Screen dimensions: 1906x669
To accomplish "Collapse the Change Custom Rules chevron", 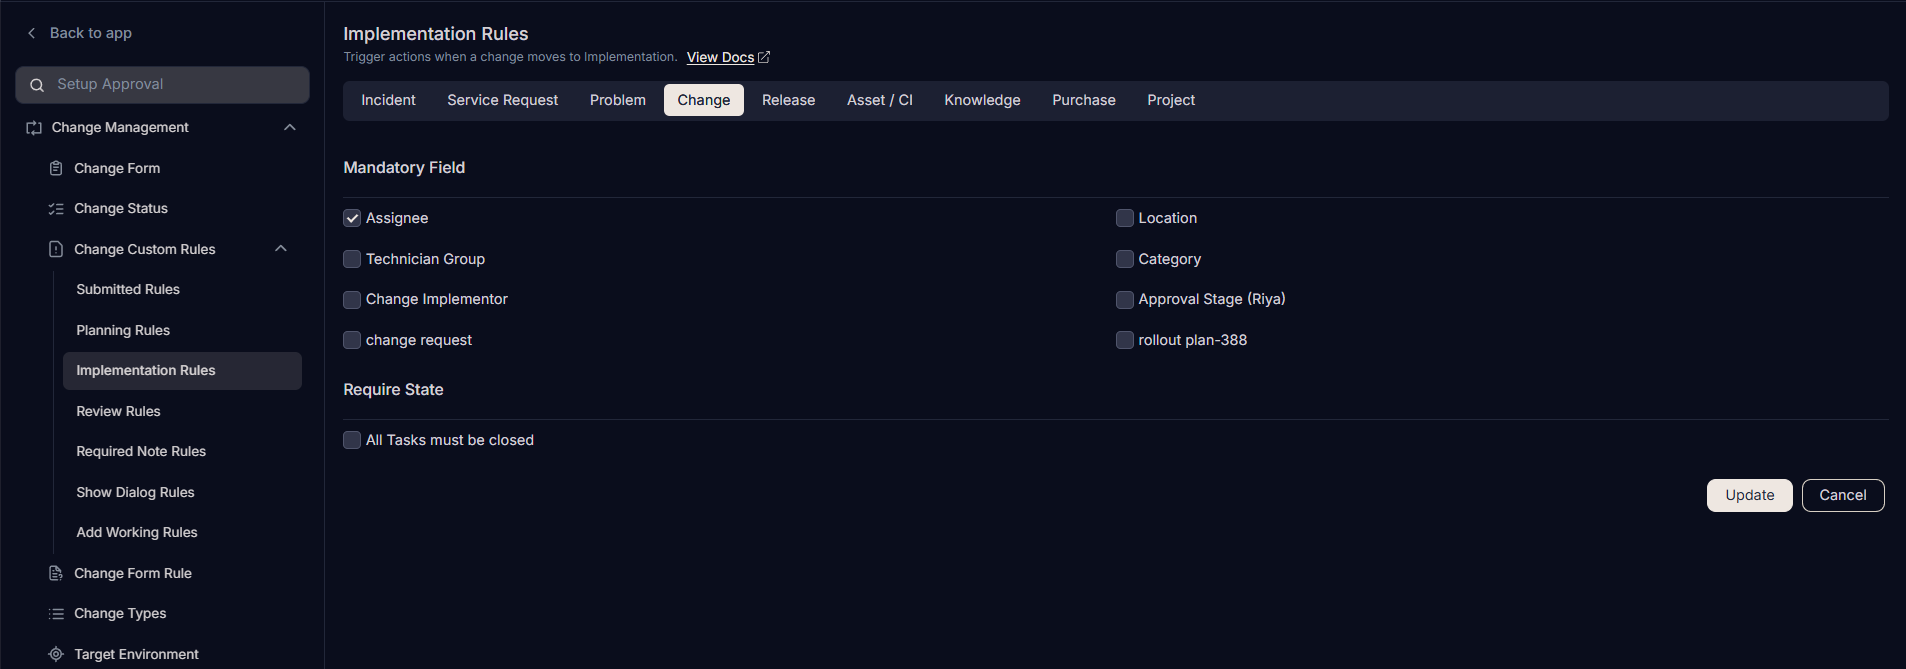I will click(281, 249).
